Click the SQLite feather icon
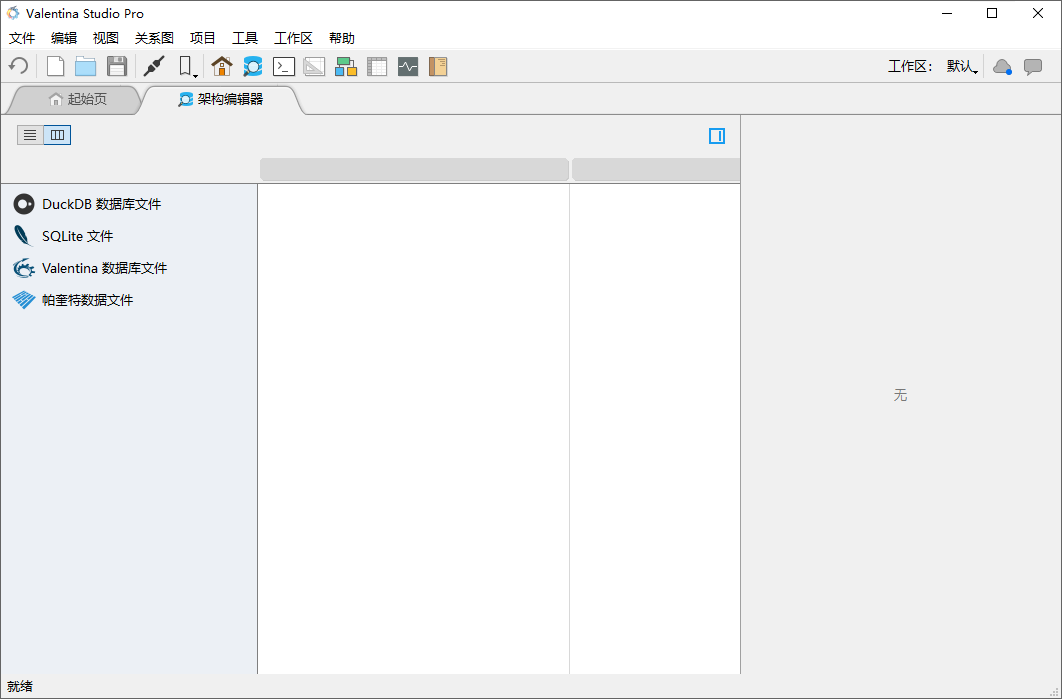The height and width of the screenshot is (699, 1062). (x=24, y=236)
